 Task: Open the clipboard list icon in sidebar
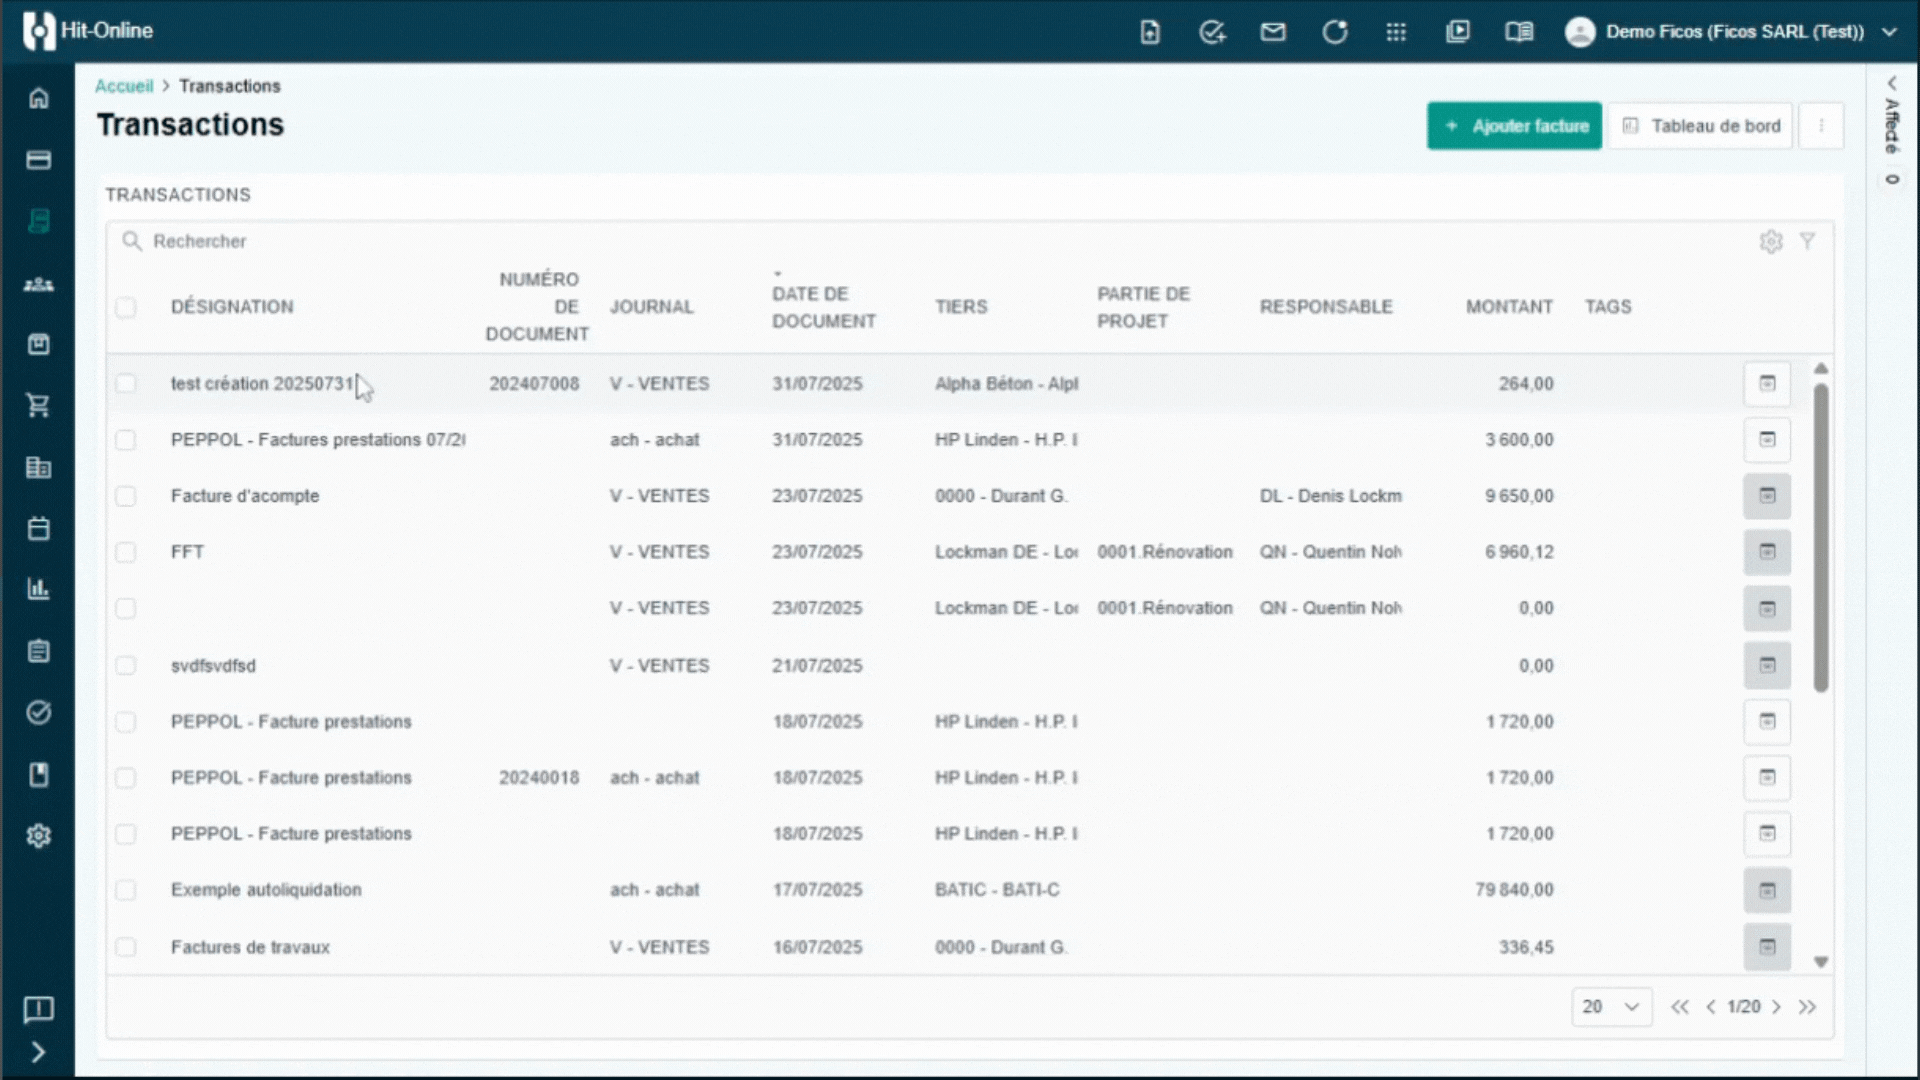pos(38,651)
